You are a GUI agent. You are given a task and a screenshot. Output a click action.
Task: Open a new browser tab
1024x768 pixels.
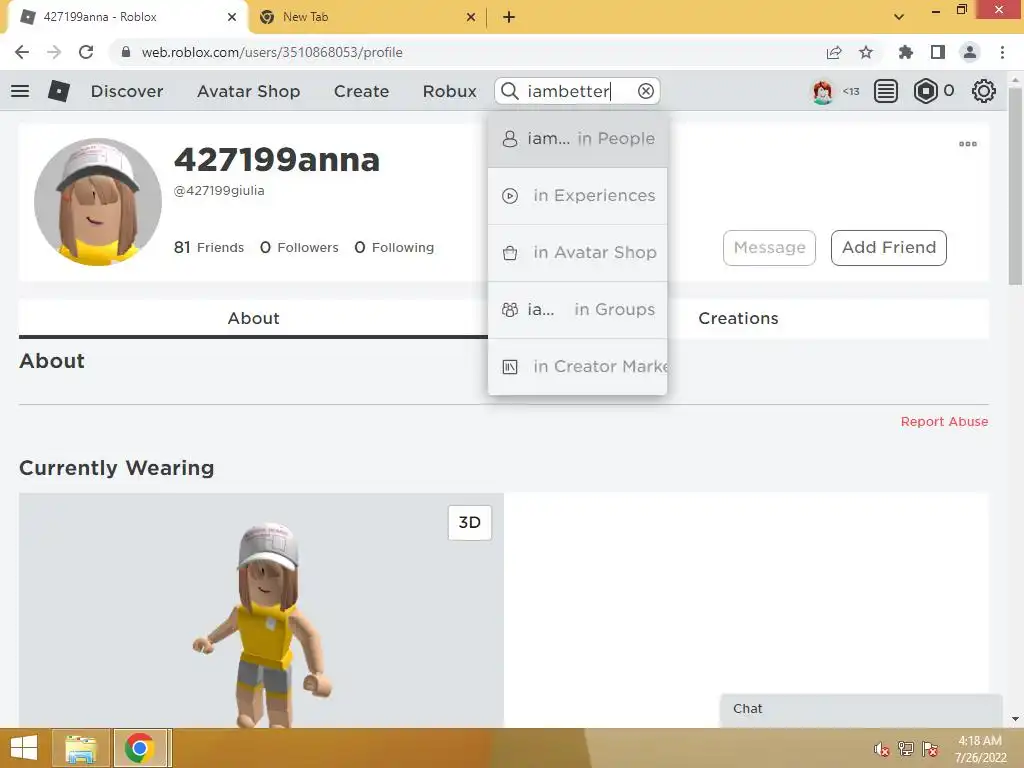tap(509, 17)
